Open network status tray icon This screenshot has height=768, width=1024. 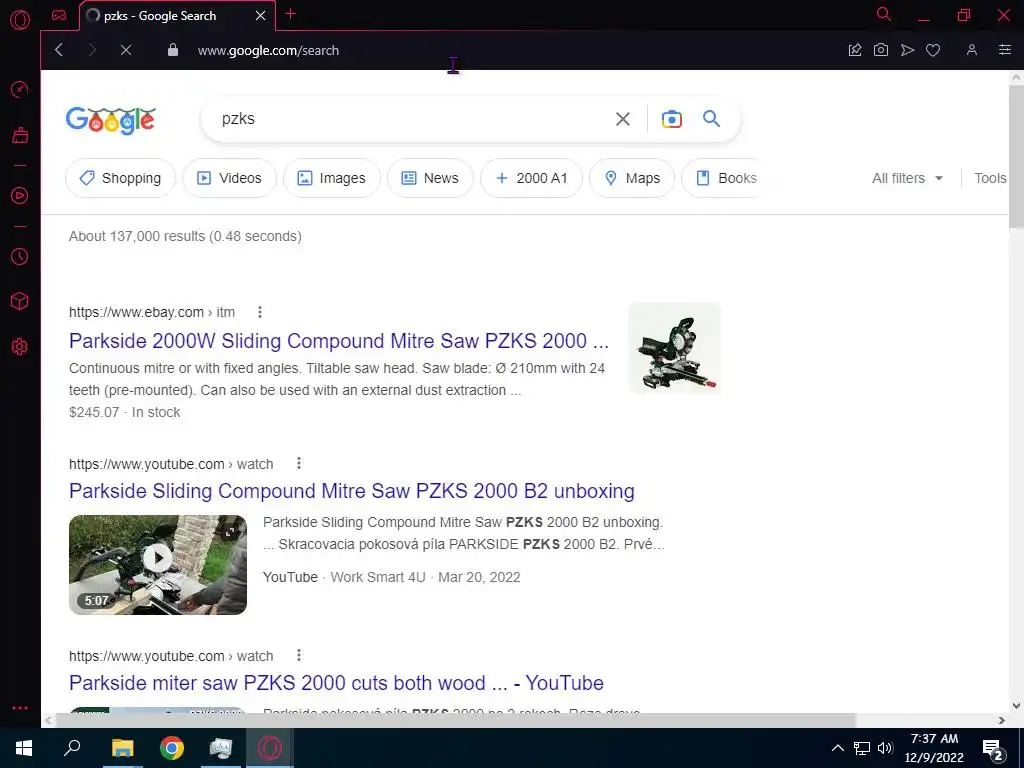pos(862,748)
